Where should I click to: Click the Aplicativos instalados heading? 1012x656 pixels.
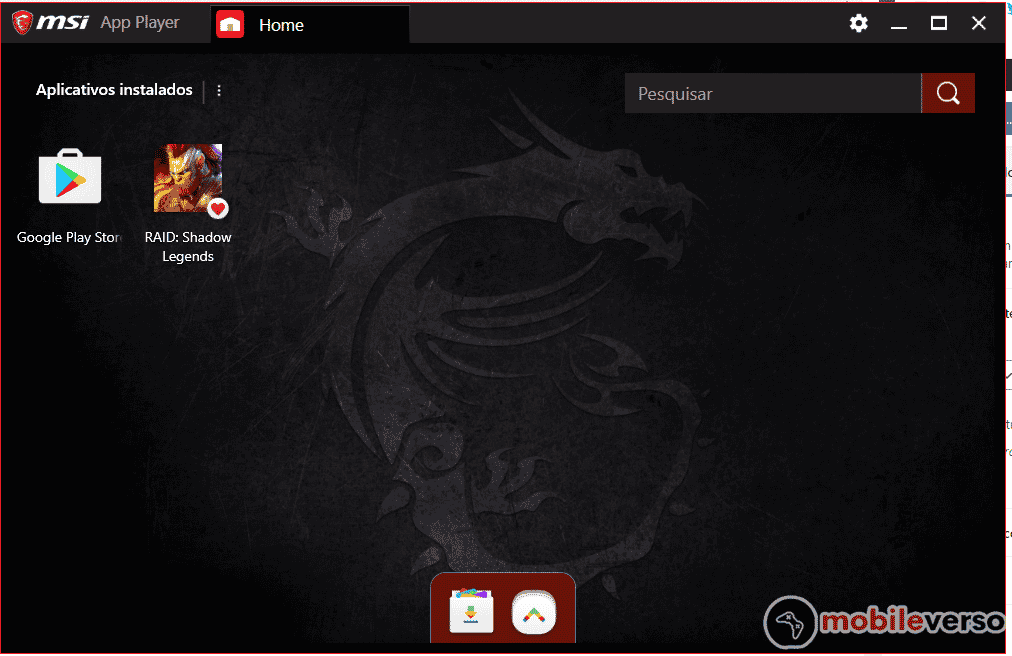point(114,90)
